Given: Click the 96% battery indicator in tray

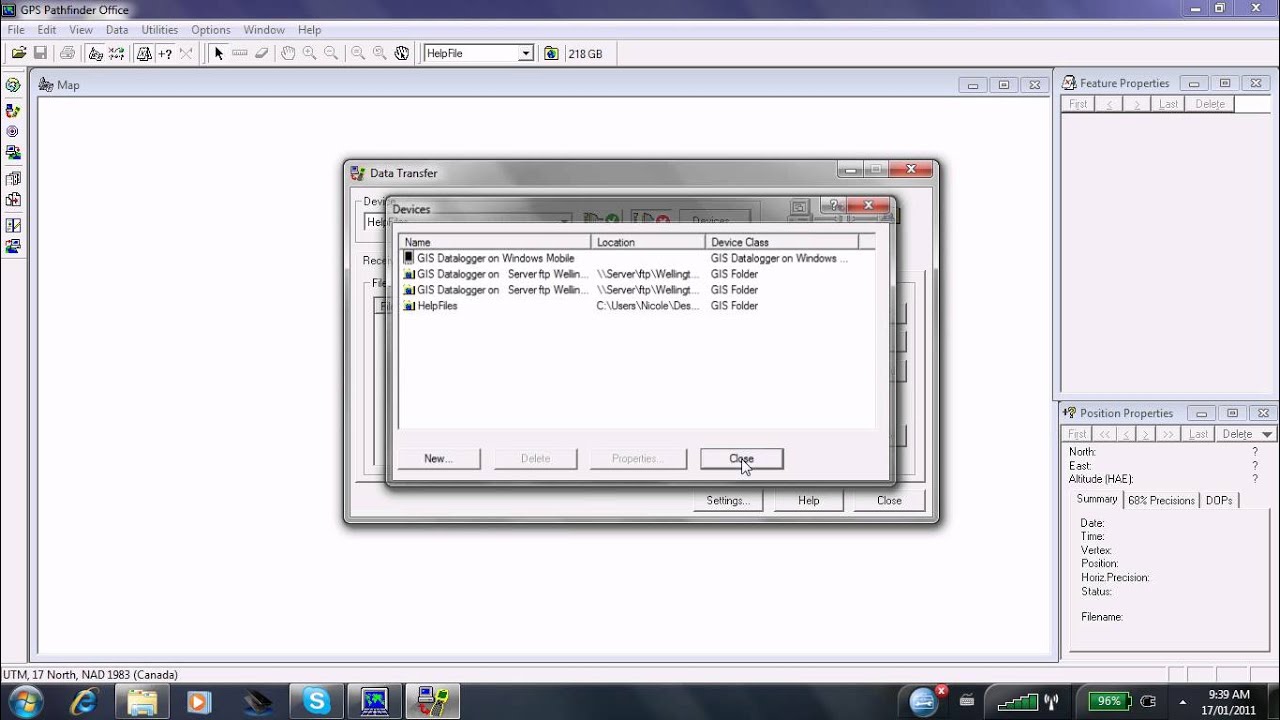Looking at the screenshot, I should 1110,701.
